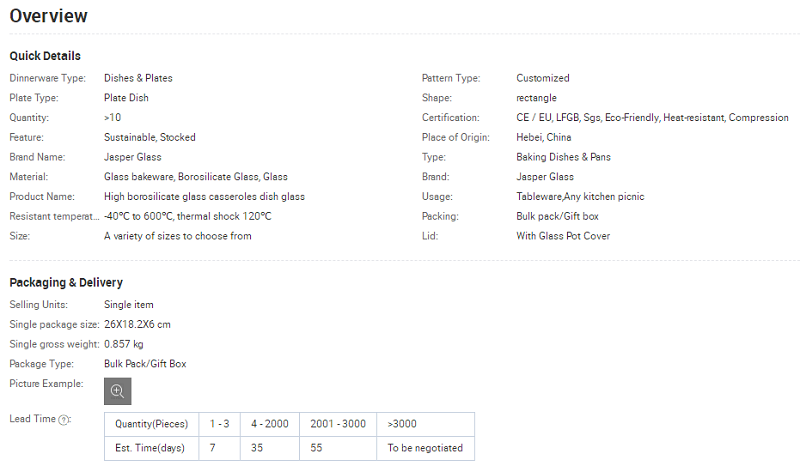Select the Packaging & Delivery section heading

[66, 283]
